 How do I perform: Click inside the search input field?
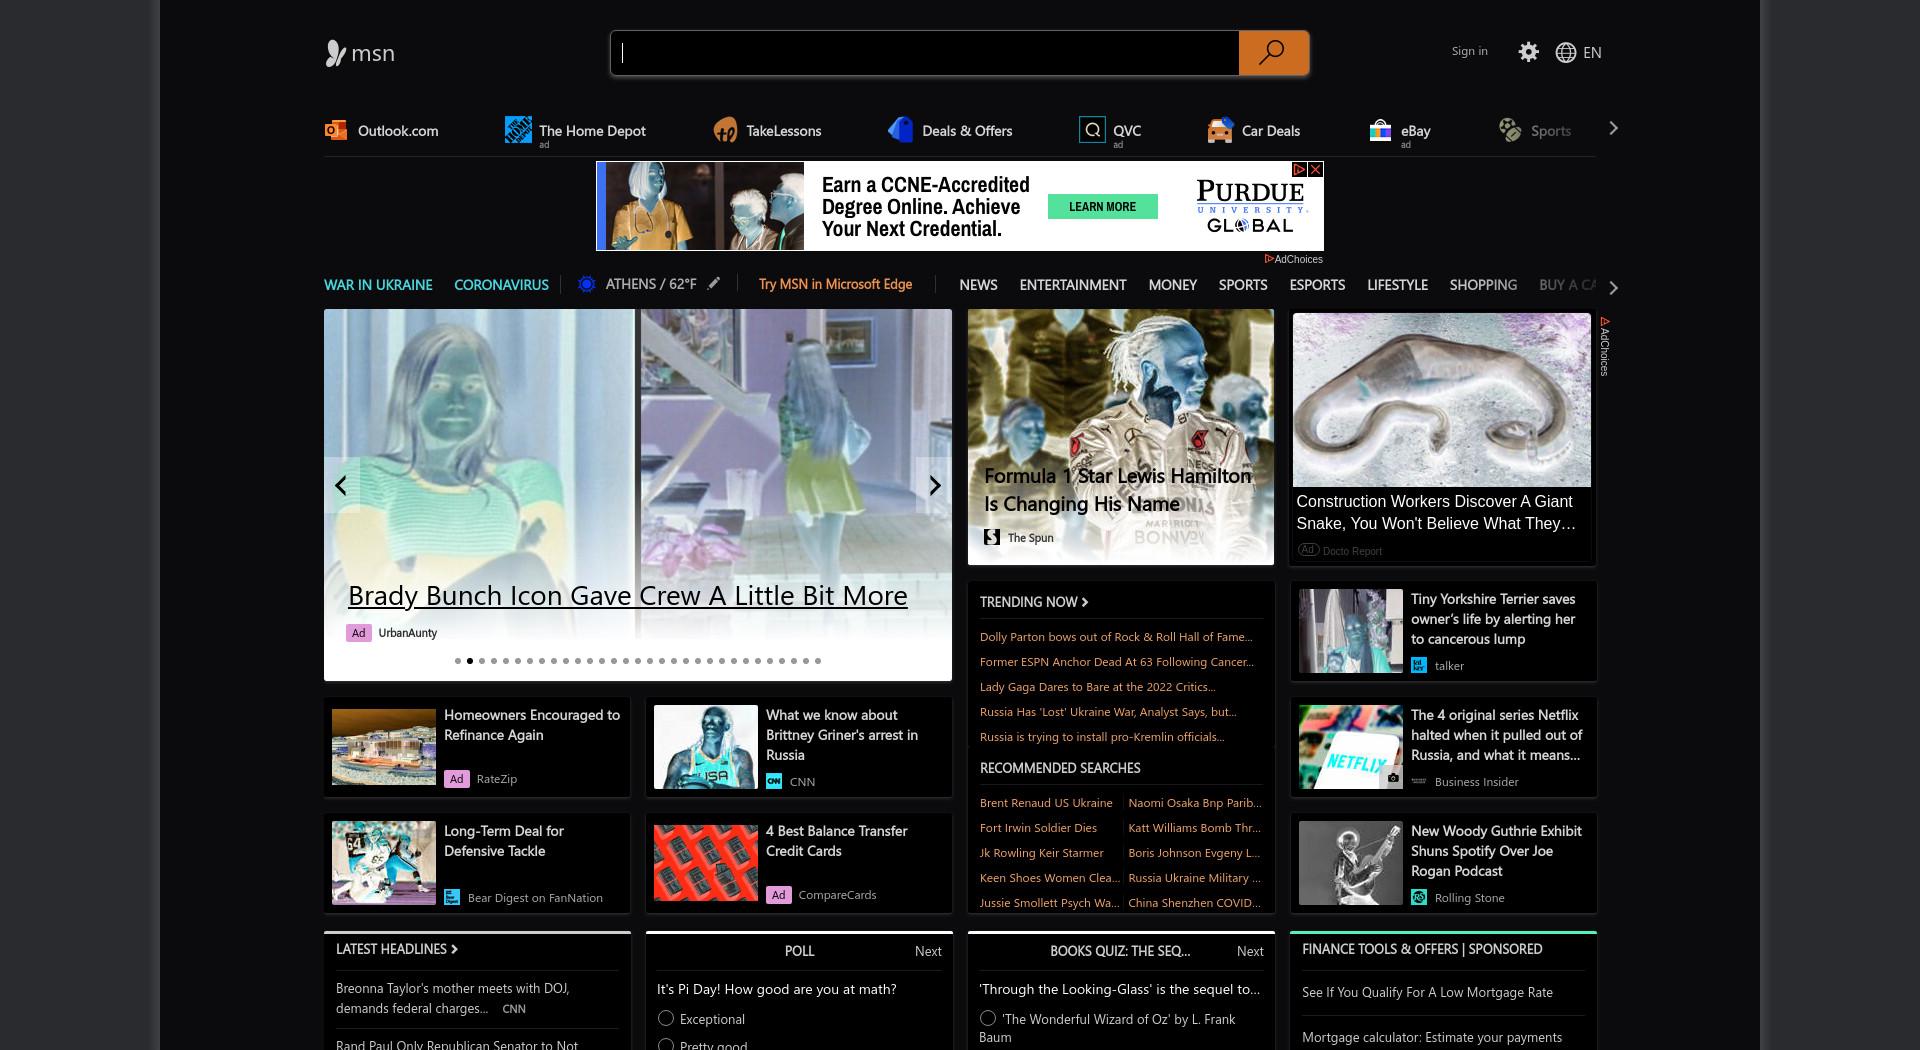(925, 53)
